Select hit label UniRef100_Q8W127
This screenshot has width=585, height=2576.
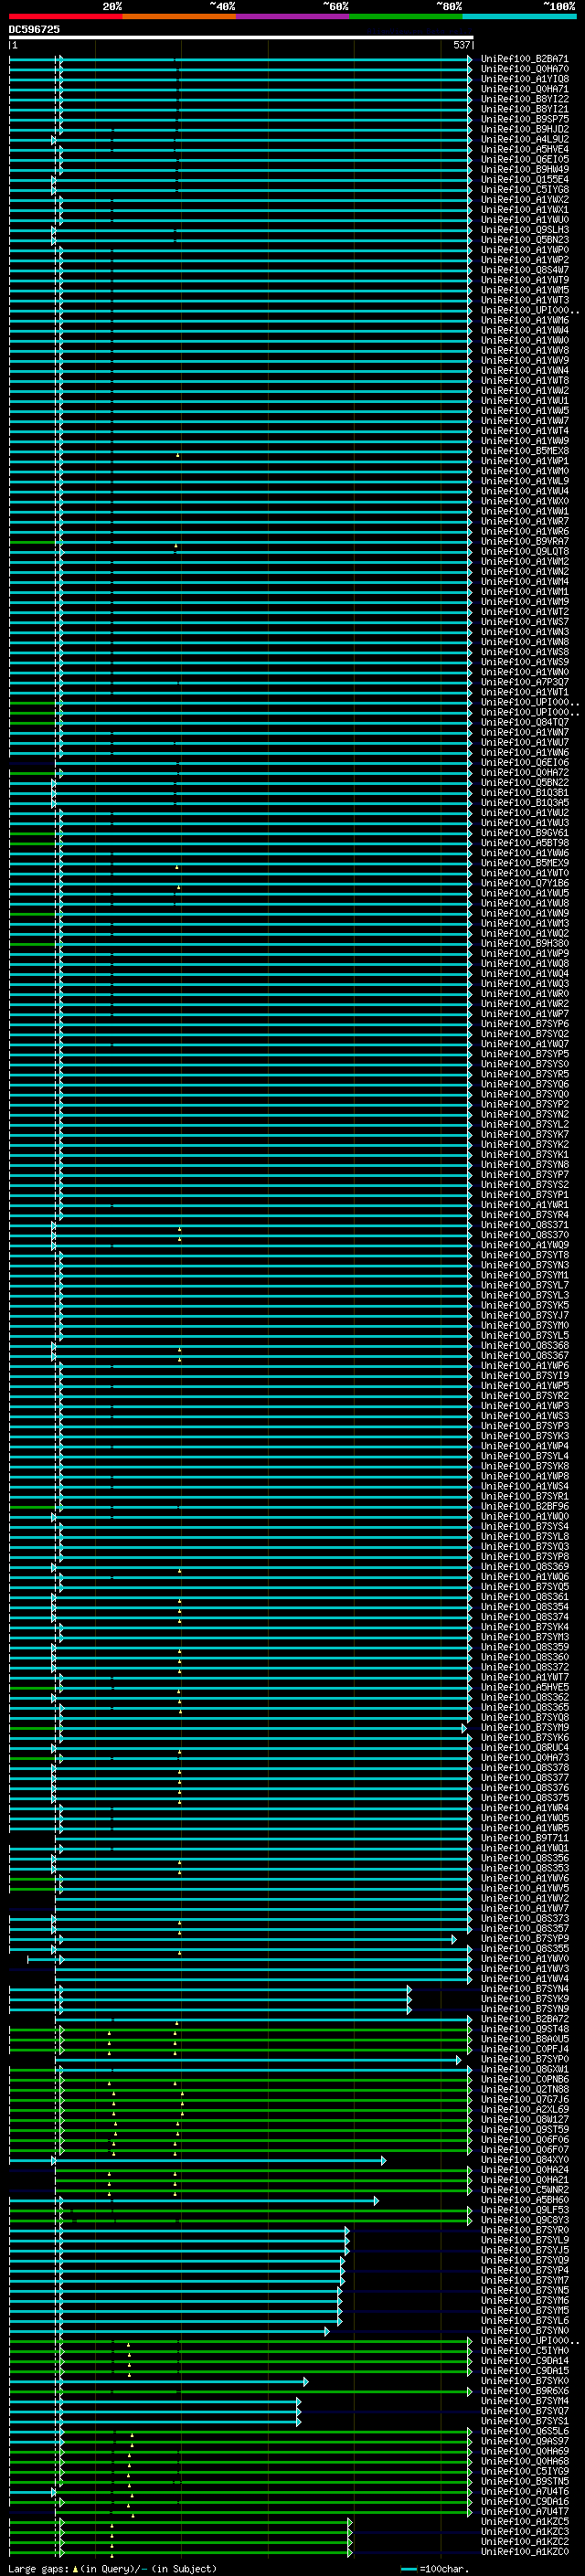pos(525,2119)
